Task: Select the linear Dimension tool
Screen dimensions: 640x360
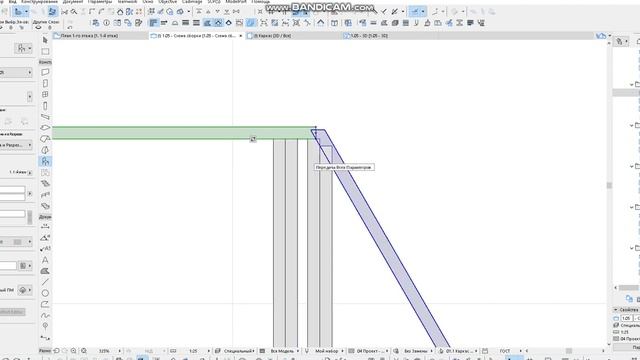Action: click(45, 226)
